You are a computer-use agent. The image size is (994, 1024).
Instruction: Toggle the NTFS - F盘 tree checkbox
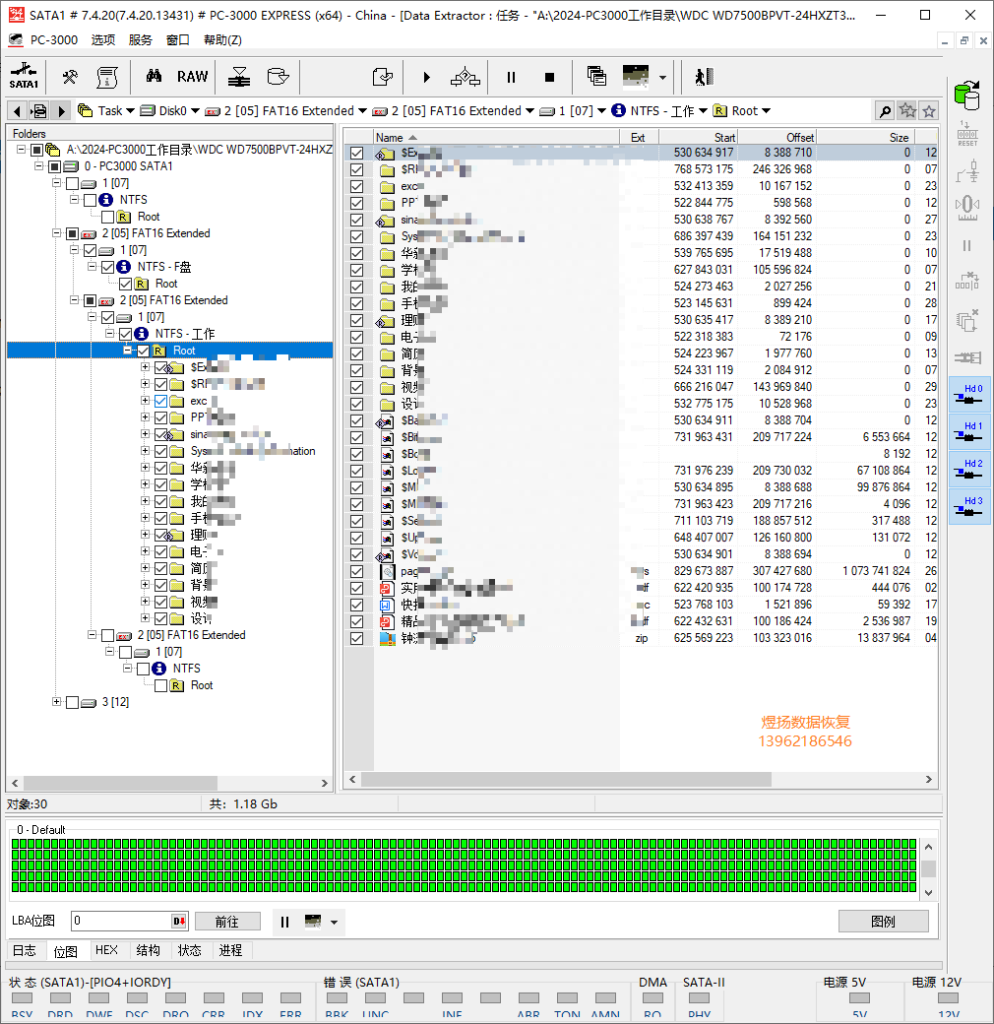pos(108,266)
